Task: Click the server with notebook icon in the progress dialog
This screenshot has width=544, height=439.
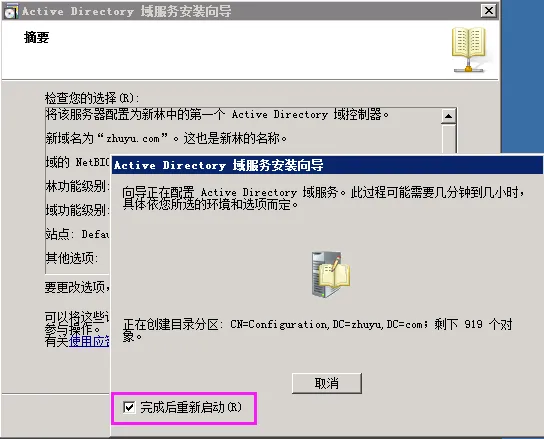Action: click(331, 275)
